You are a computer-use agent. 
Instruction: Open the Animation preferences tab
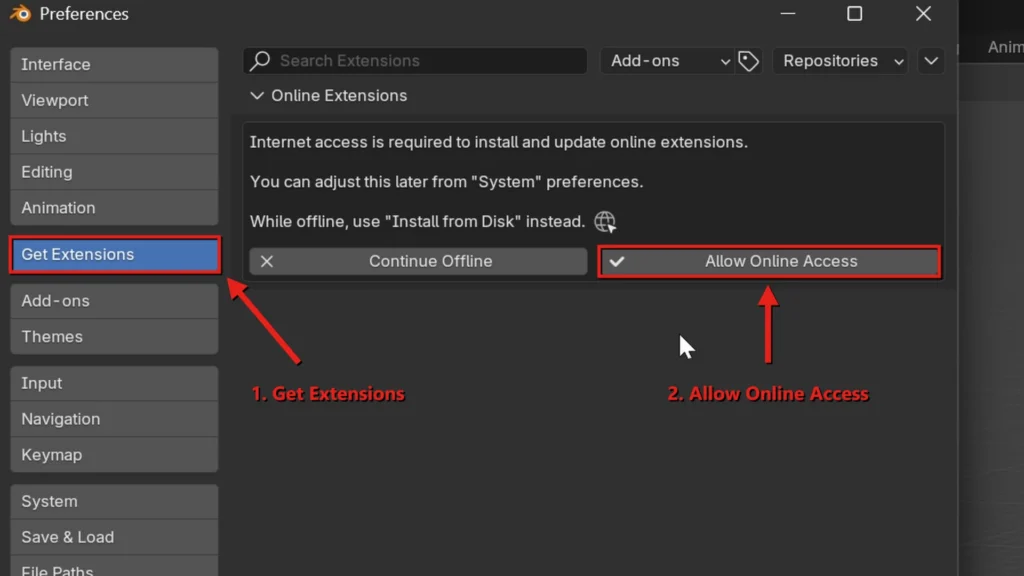coord(114,208)
